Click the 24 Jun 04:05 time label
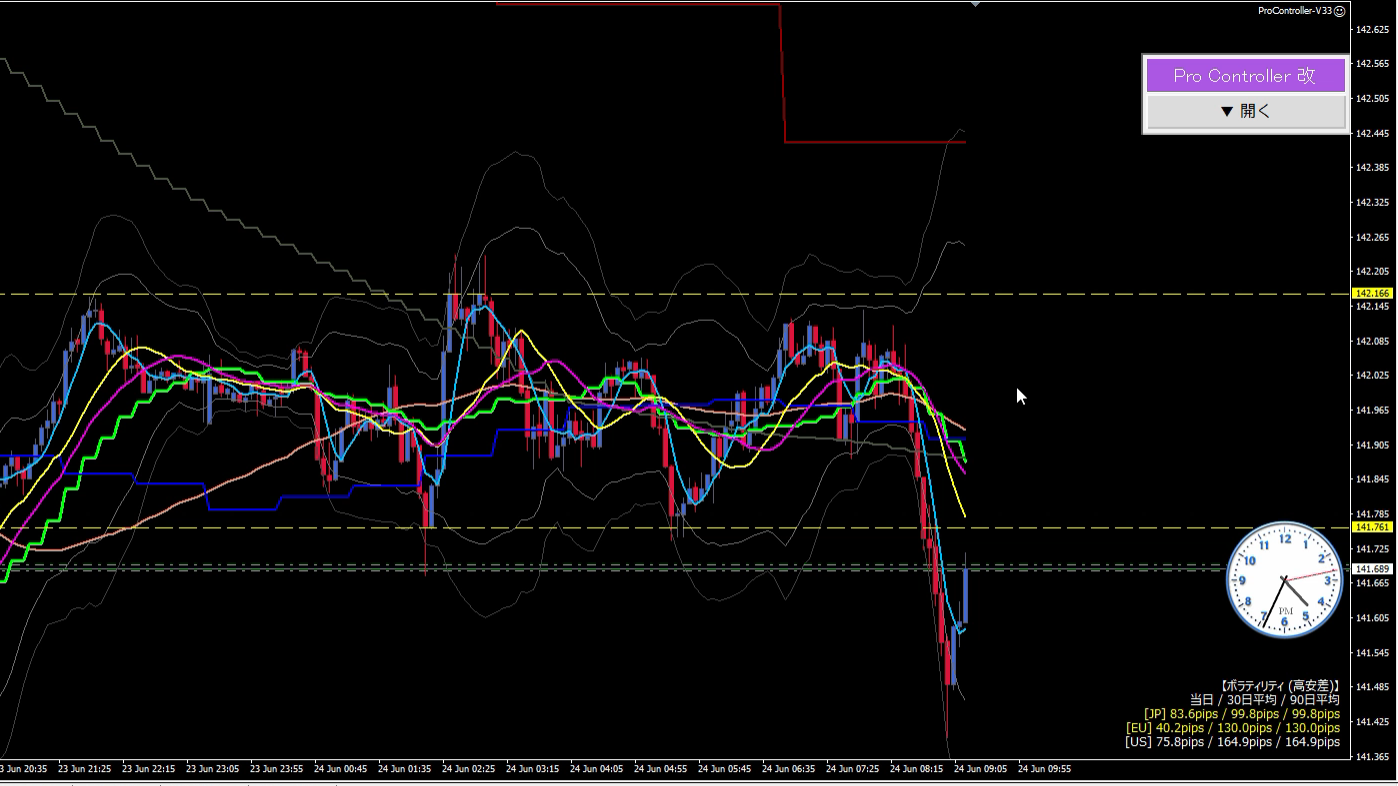1398x786 pixels. 597,769
